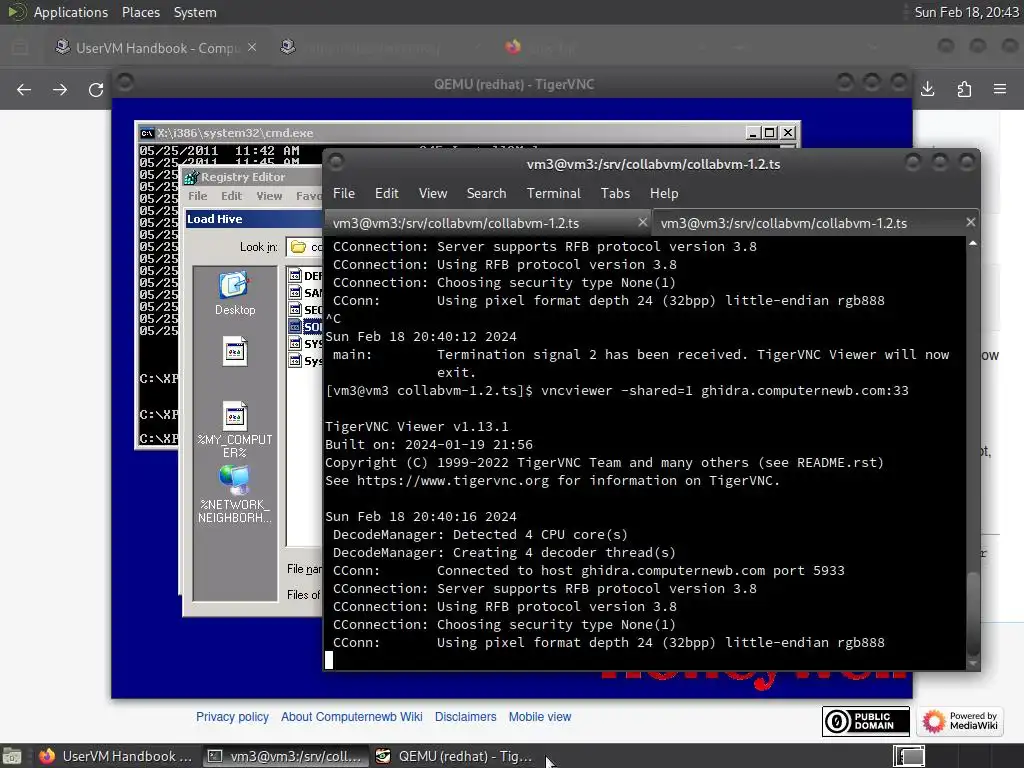Open View menu in terminal window
1024x768 pixels.
click(x=433, y=193)
